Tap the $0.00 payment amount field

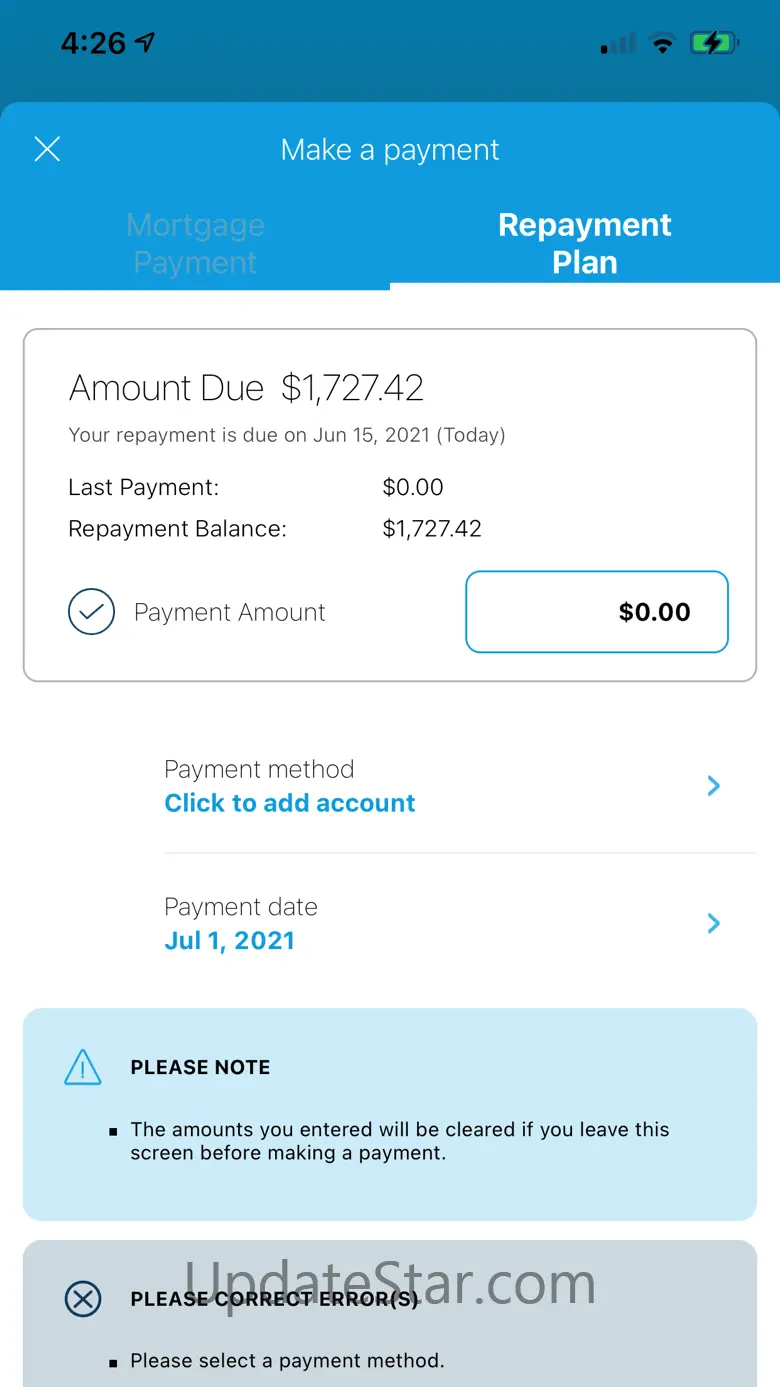[x=597, y=612]
